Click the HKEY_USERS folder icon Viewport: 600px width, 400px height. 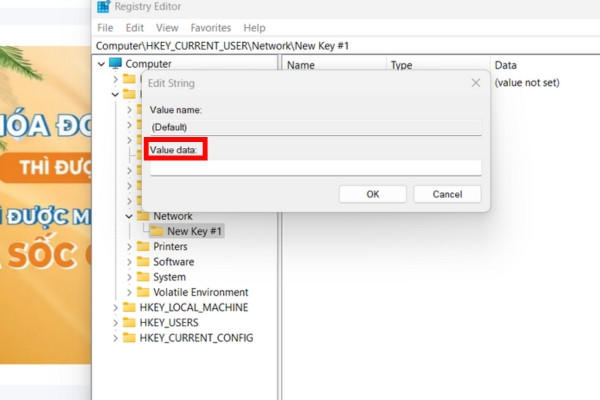pyautogui.click(x=129, y=322)
